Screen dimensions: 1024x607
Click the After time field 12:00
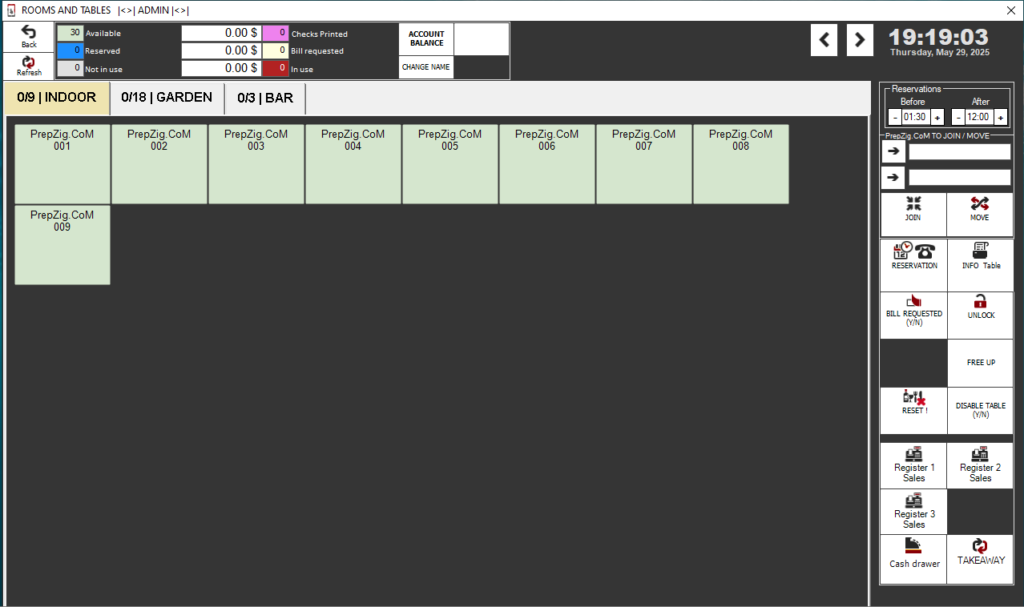point(979,117)
